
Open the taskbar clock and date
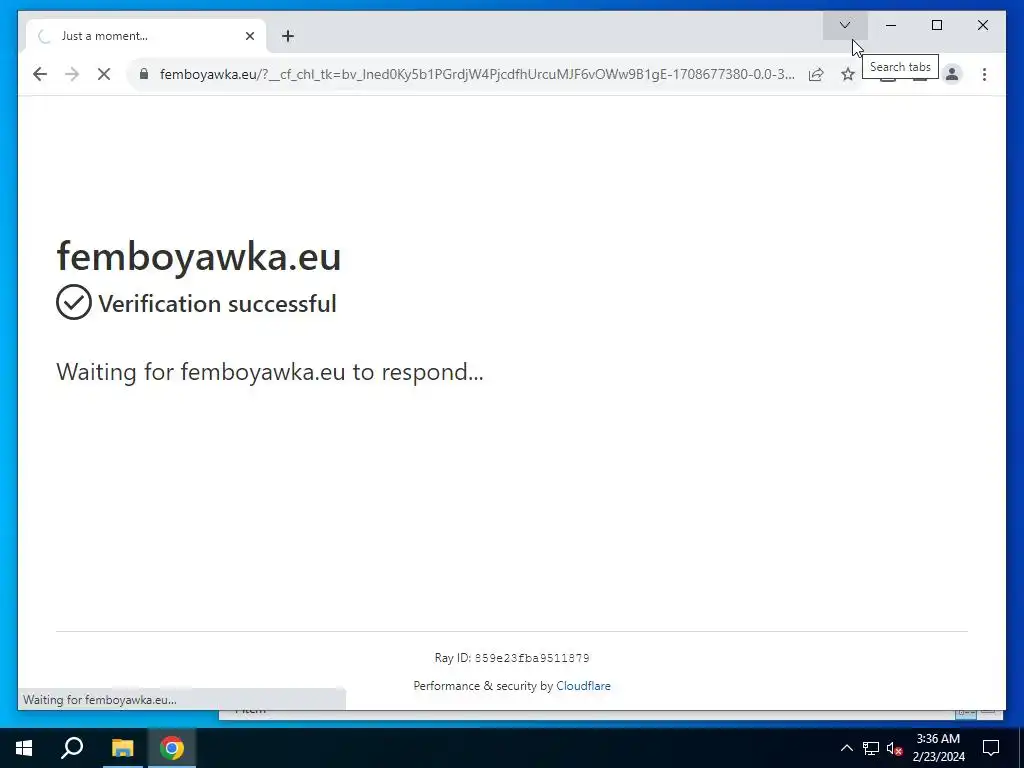(938, 748)
